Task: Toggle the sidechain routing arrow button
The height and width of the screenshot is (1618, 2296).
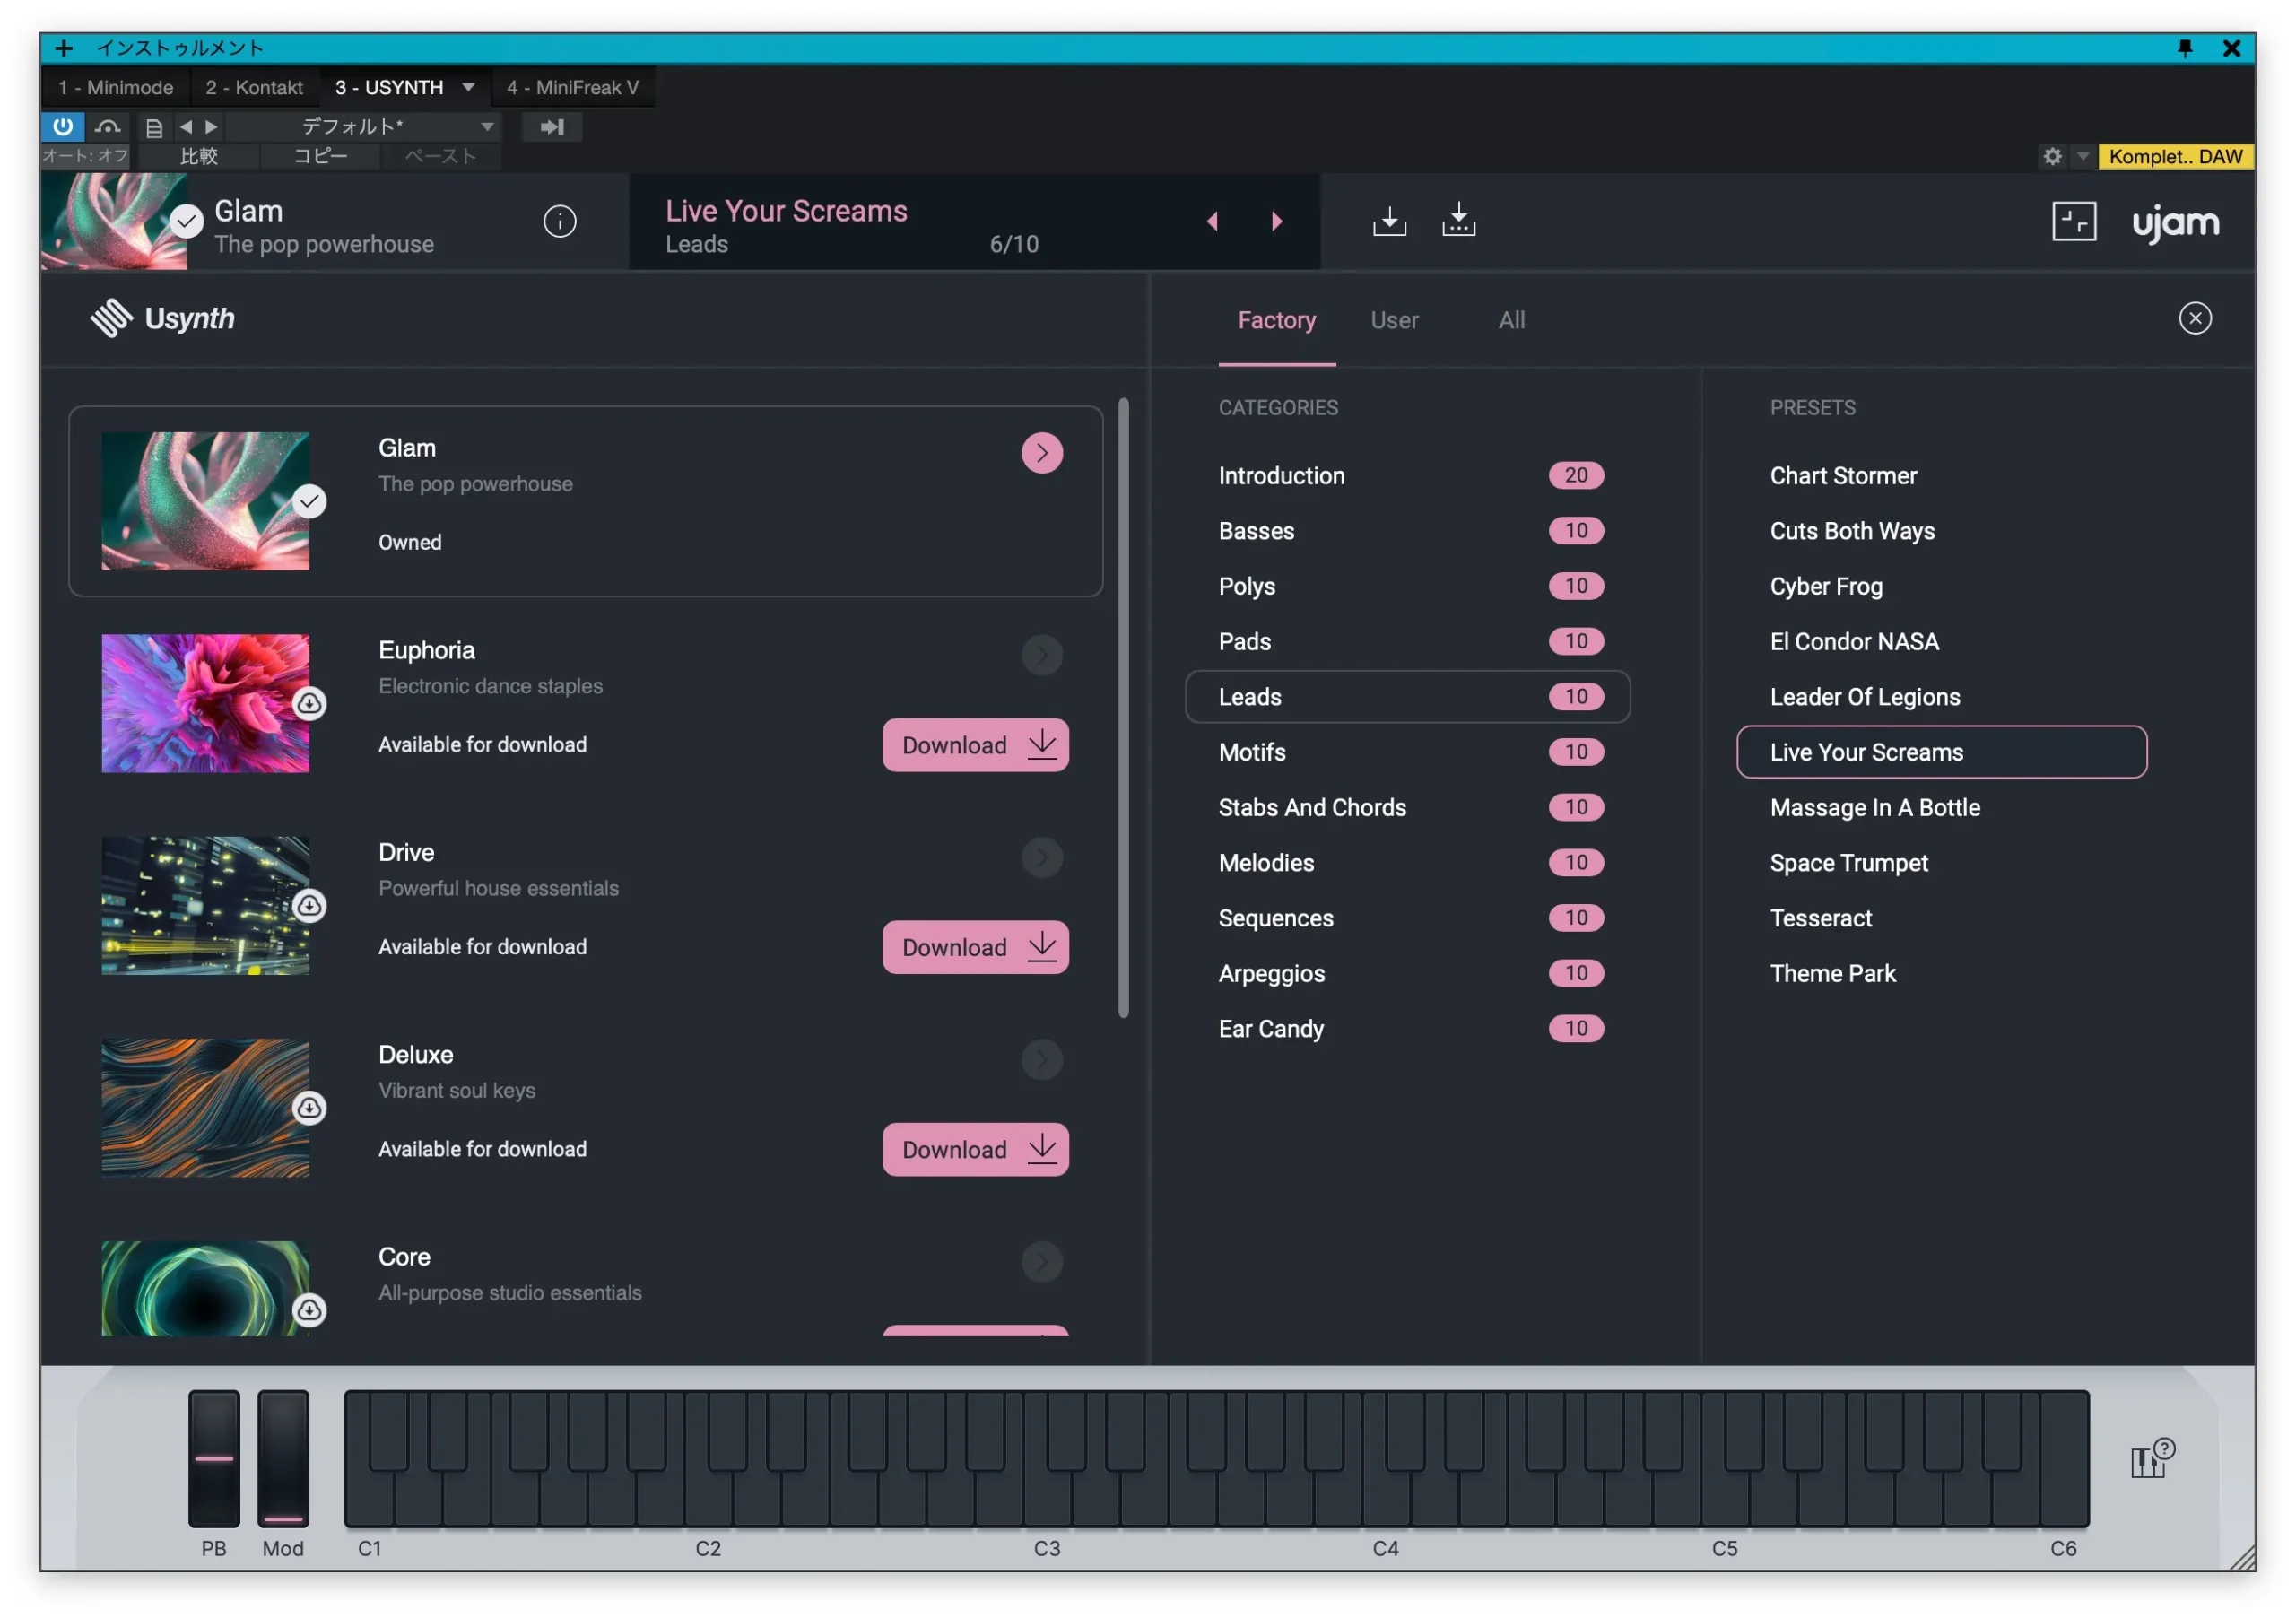Action: 552,127
